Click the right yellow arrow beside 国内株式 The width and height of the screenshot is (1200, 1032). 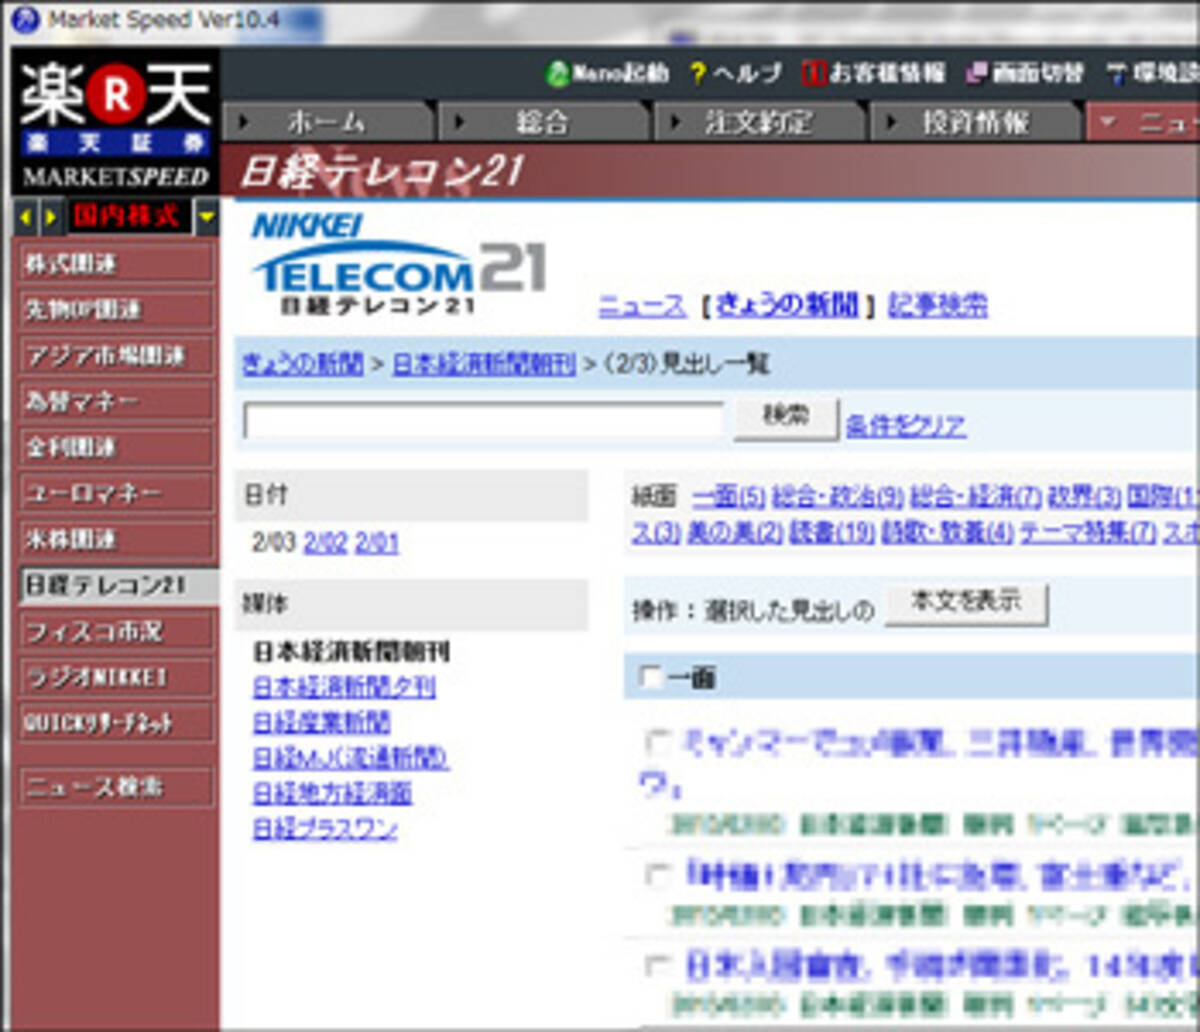(49, 217)
